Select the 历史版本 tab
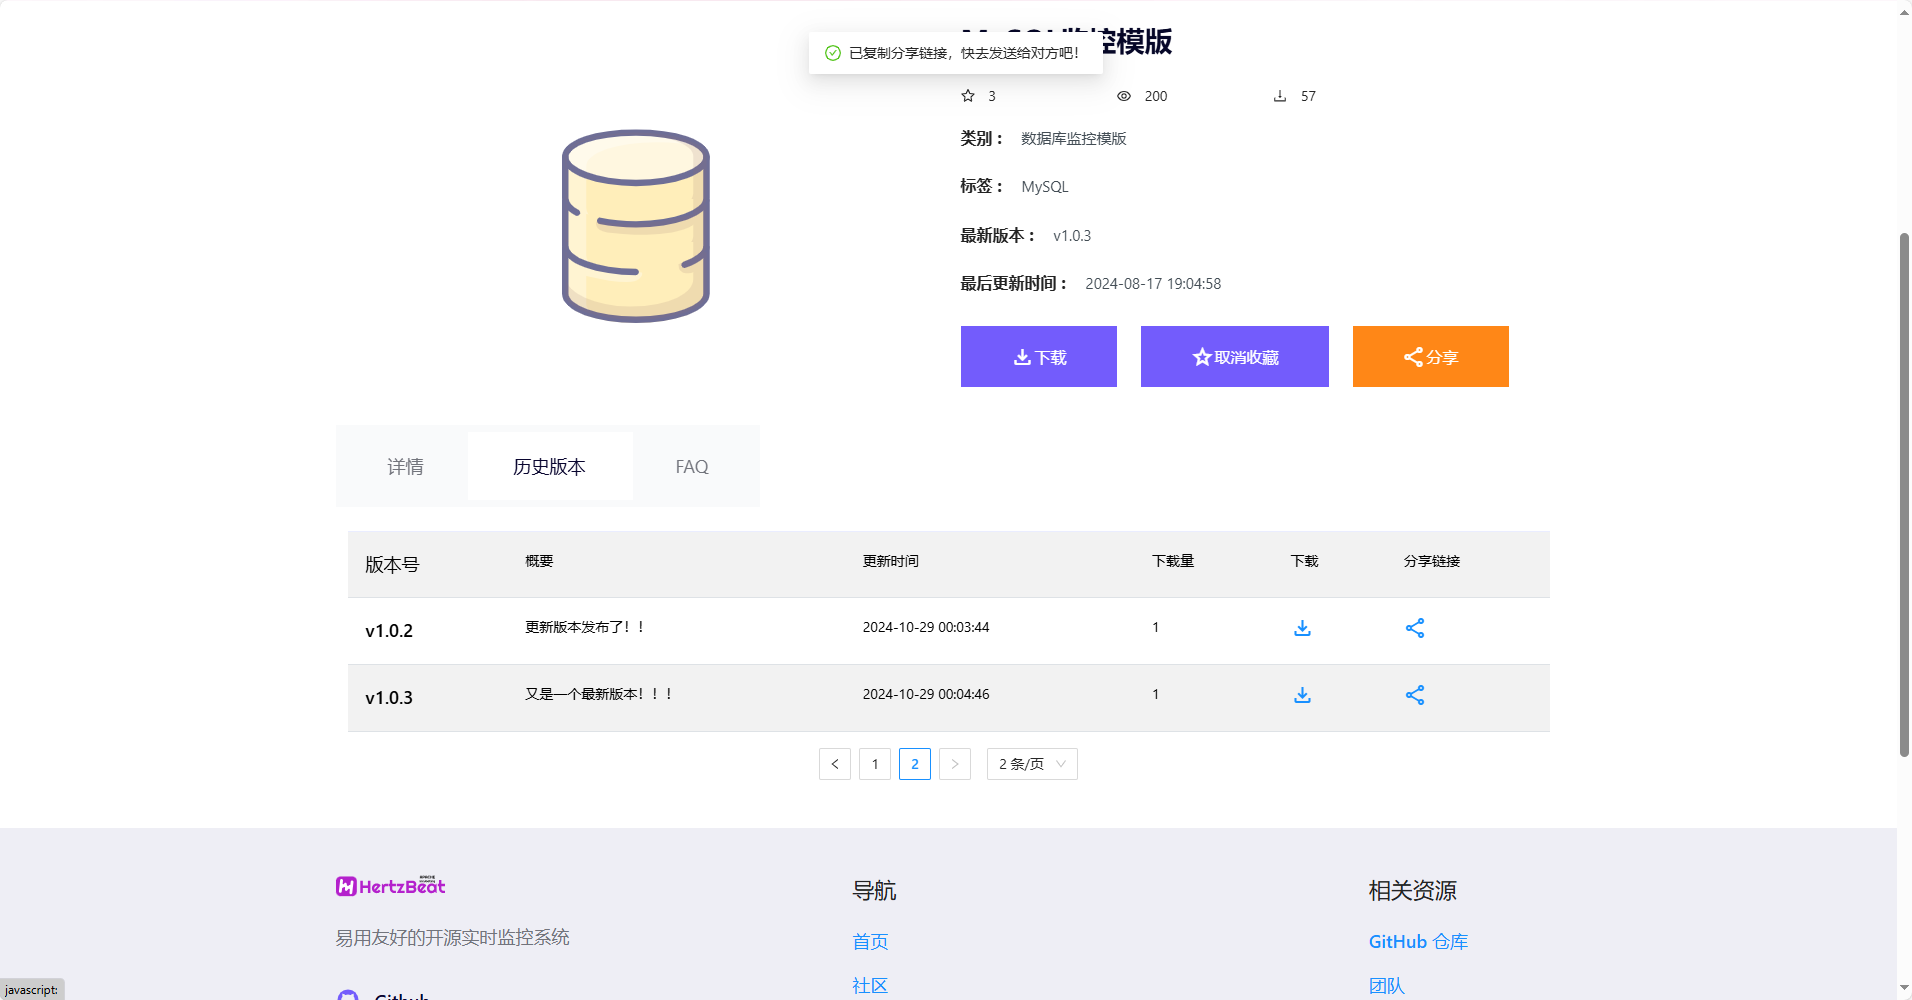Screen dimensions: 1912x1000 pos(549,467)
